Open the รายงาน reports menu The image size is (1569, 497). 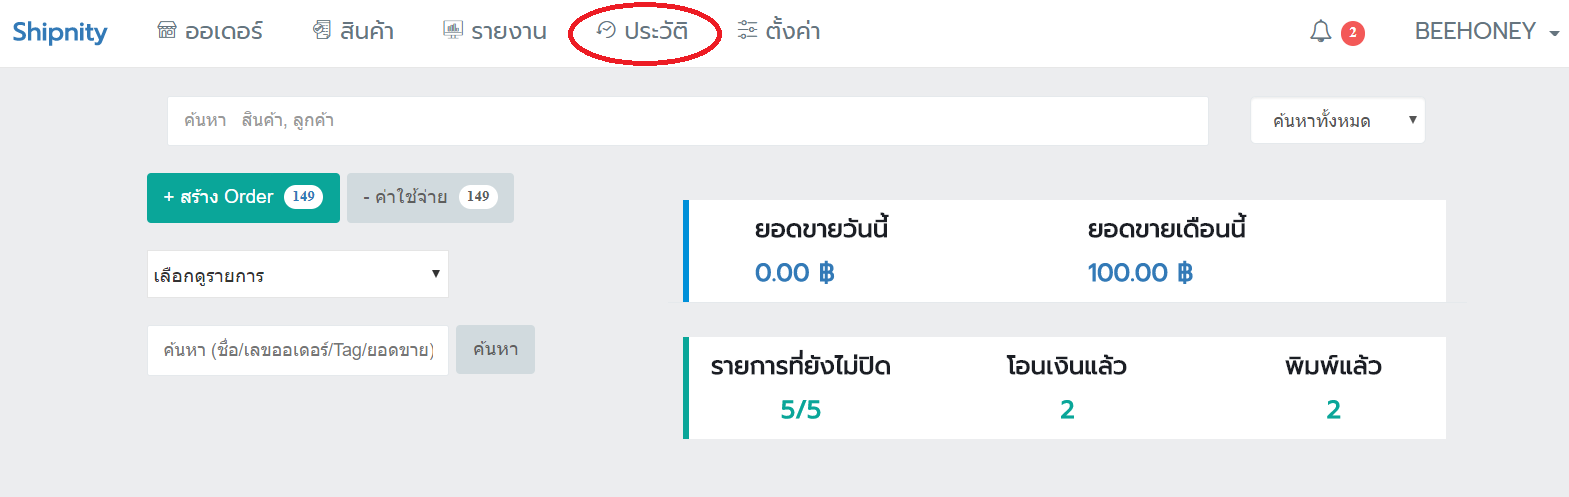[495, 31]
